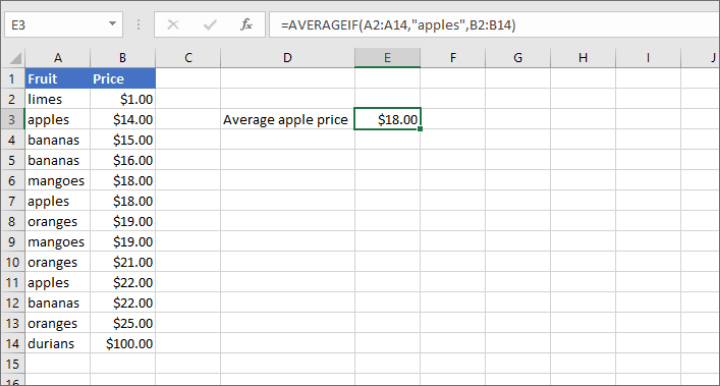Select column G header
This screenshot has height=386, width=720.
(x=518, y=58)
